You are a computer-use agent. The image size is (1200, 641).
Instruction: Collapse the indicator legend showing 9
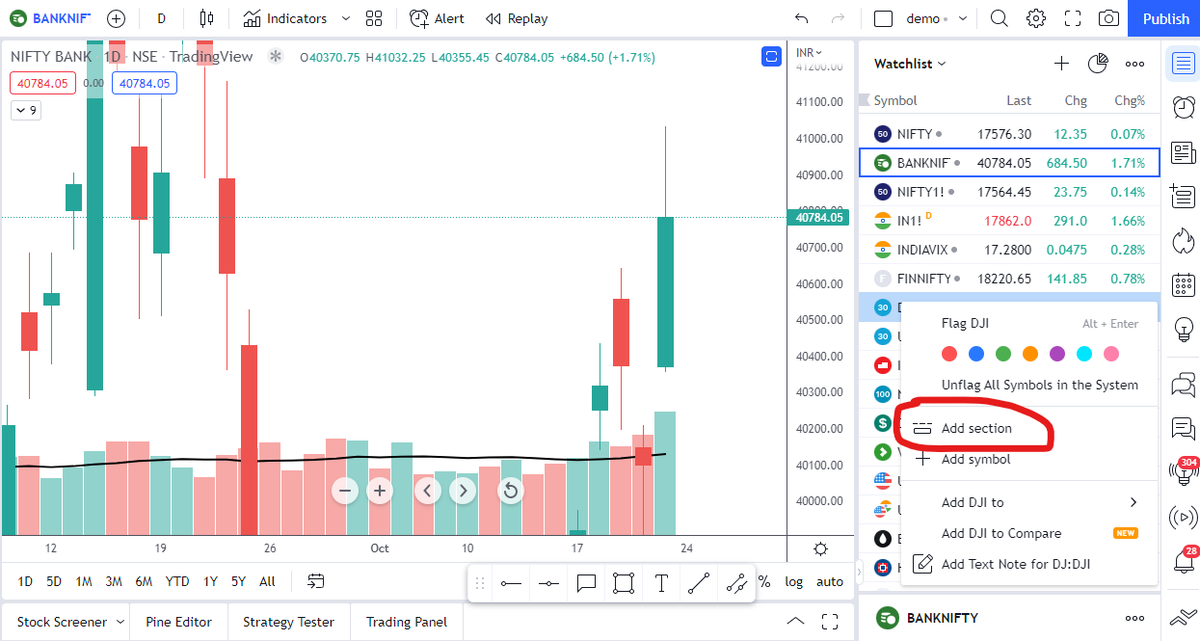pyautogui.click(x=26, y=110)
